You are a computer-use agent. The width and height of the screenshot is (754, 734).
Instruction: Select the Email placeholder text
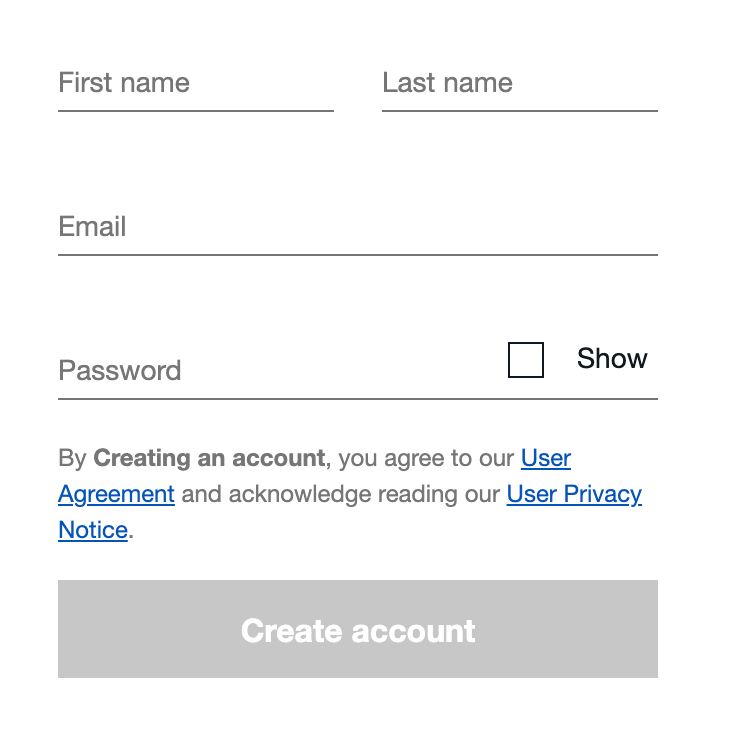click(92, 227)
